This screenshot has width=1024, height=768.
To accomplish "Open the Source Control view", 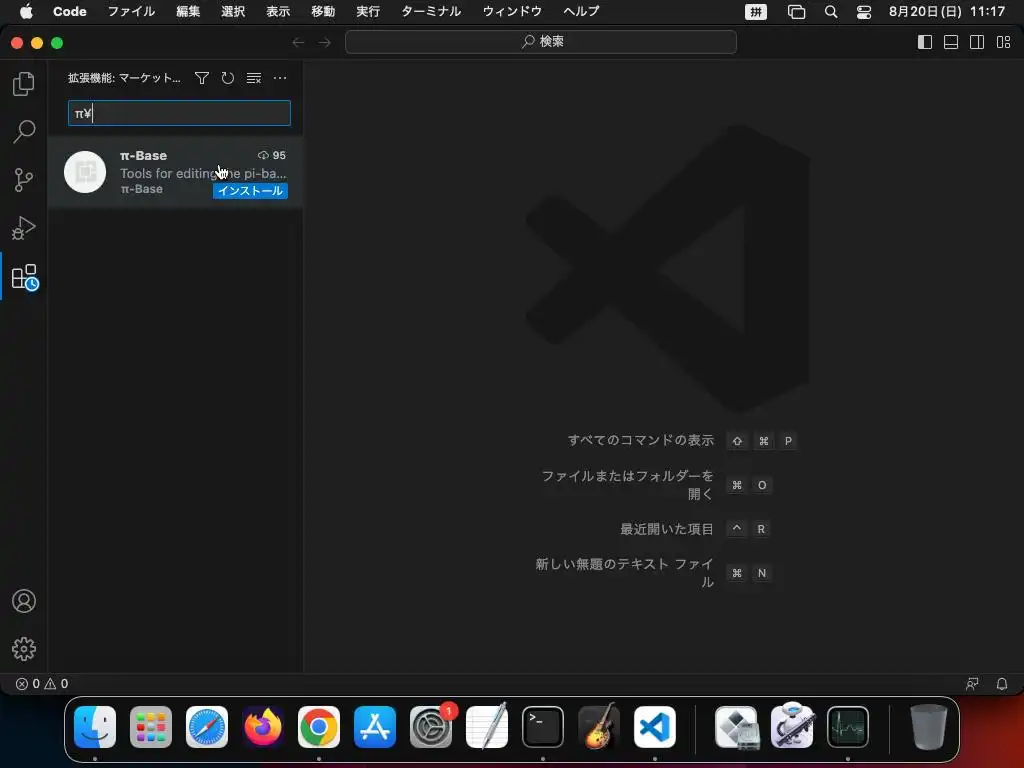I will (24, 180).
